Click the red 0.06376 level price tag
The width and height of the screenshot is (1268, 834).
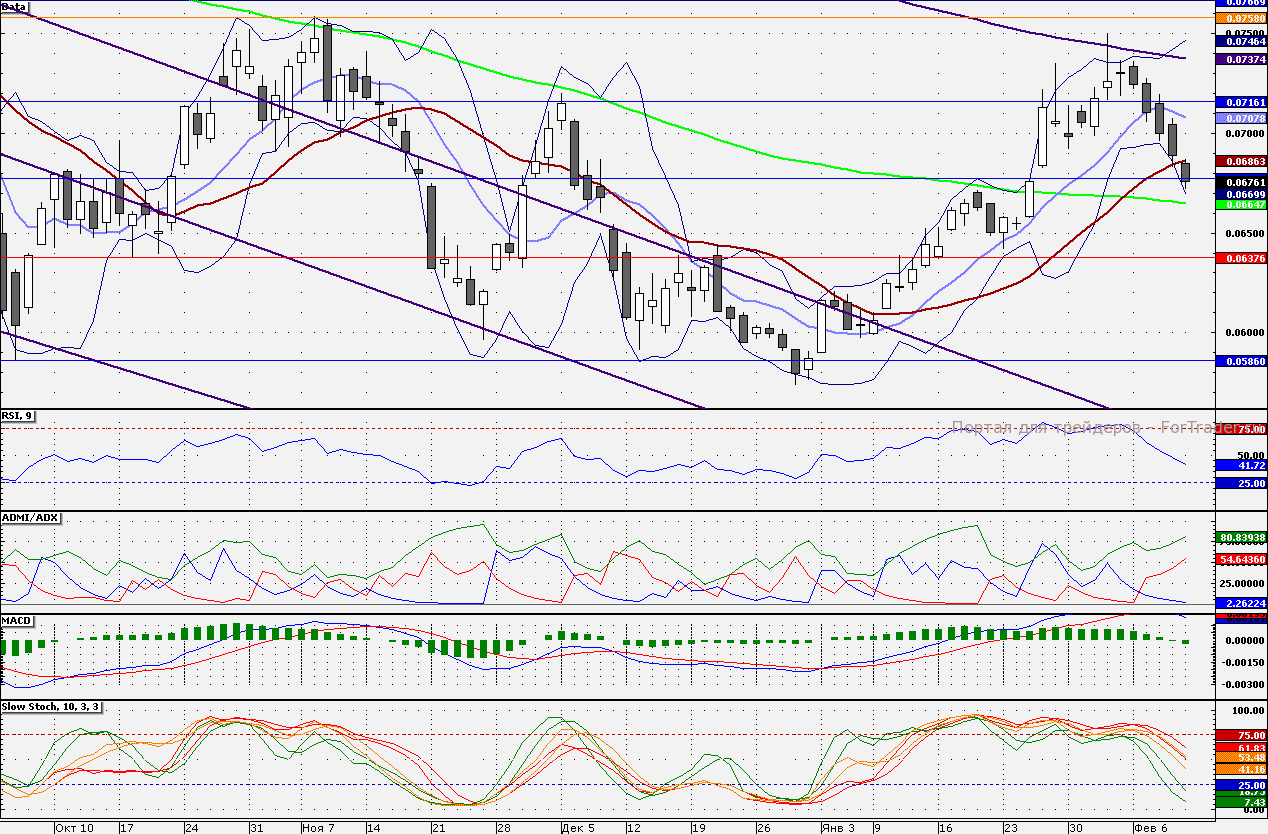(x=1240, y=258)
